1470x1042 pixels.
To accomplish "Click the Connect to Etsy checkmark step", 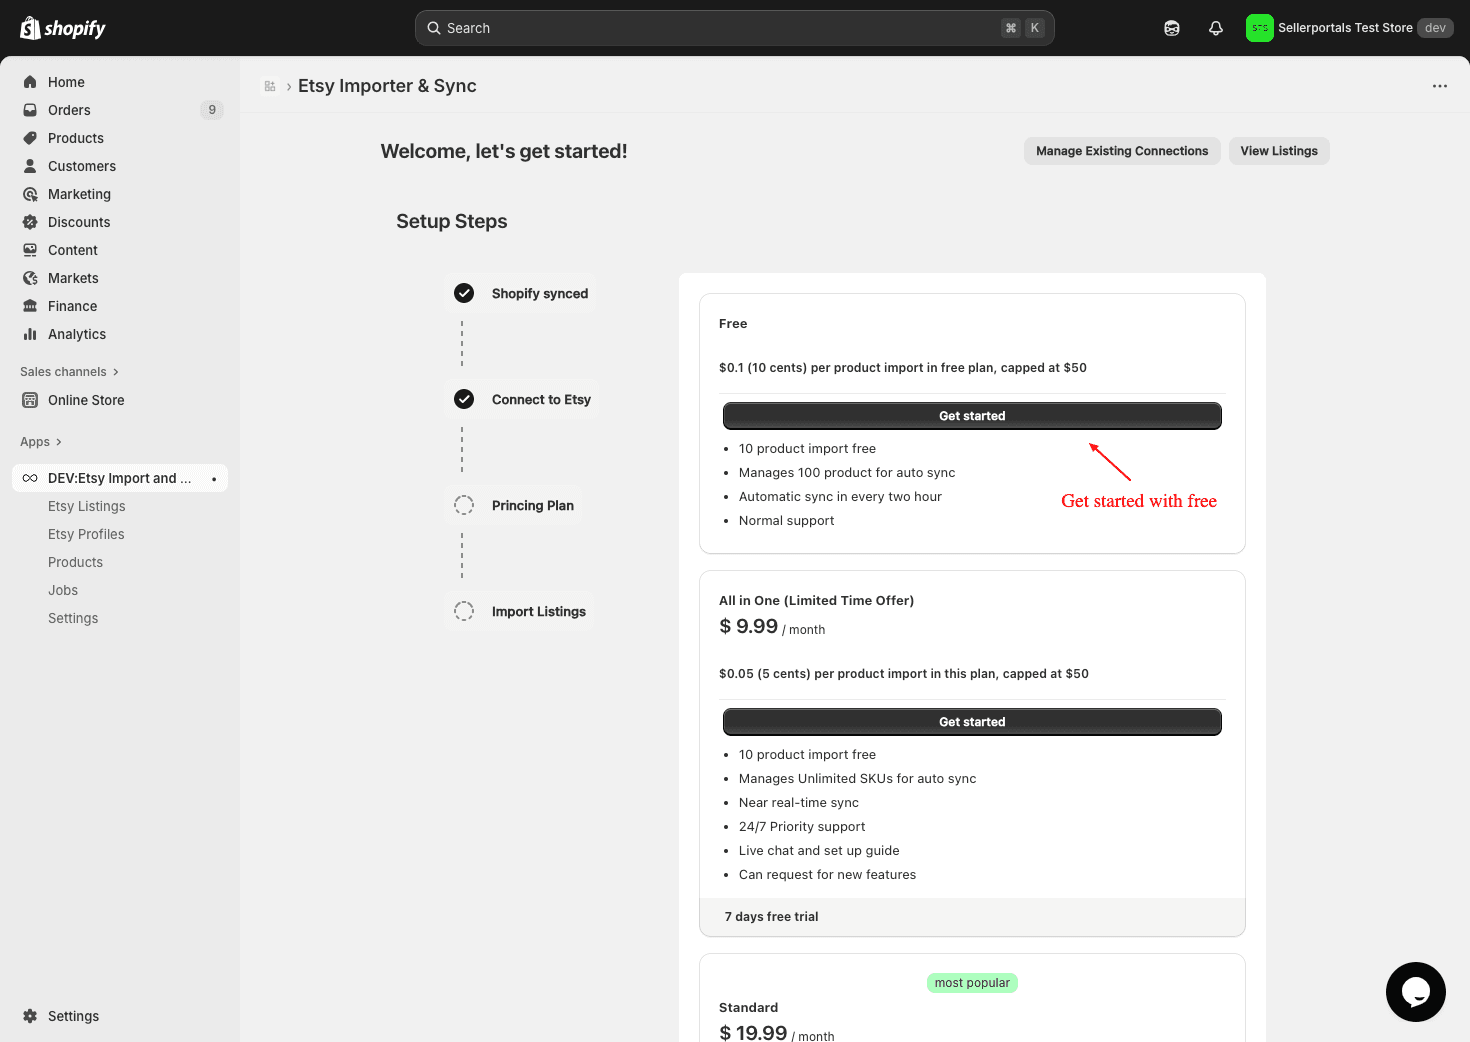I will (x=464, y=399).
